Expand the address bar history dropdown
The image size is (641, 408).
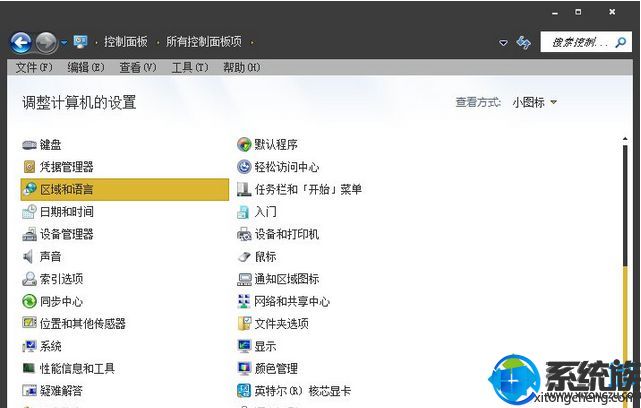(504, 43)
